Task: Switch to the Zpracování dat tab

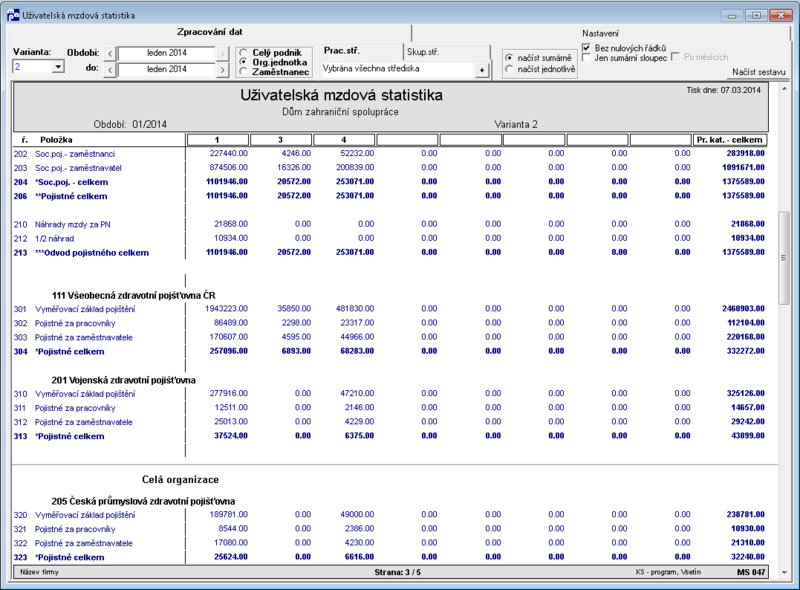Action: [210, 32]
